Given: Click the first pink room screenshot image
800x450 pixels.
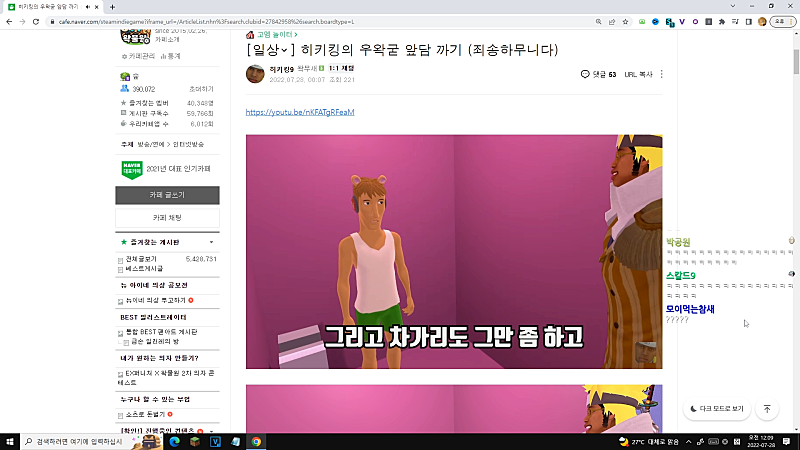Looking at the screenshot, I should pos(454,252).
